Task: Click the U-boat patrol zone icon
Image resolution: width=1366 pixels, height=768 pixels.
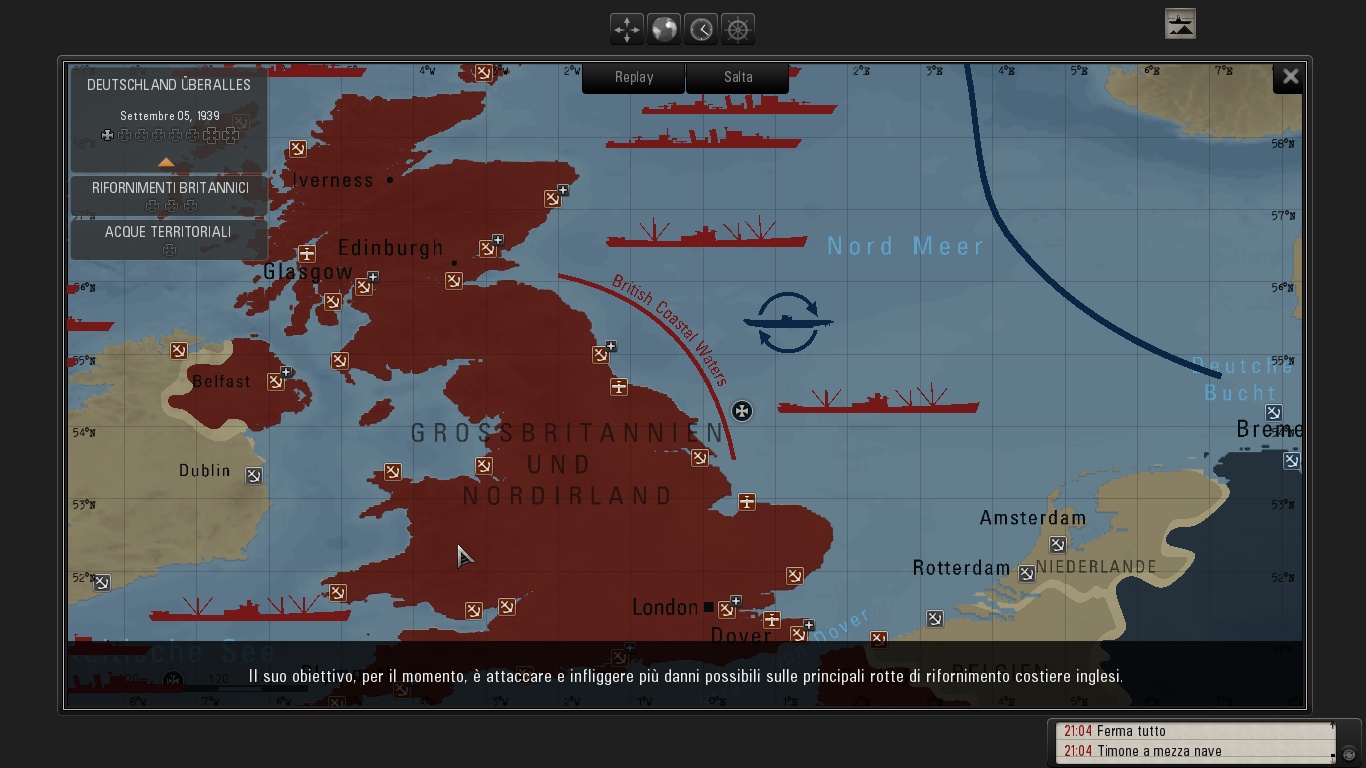Action: tap(788, 322)
